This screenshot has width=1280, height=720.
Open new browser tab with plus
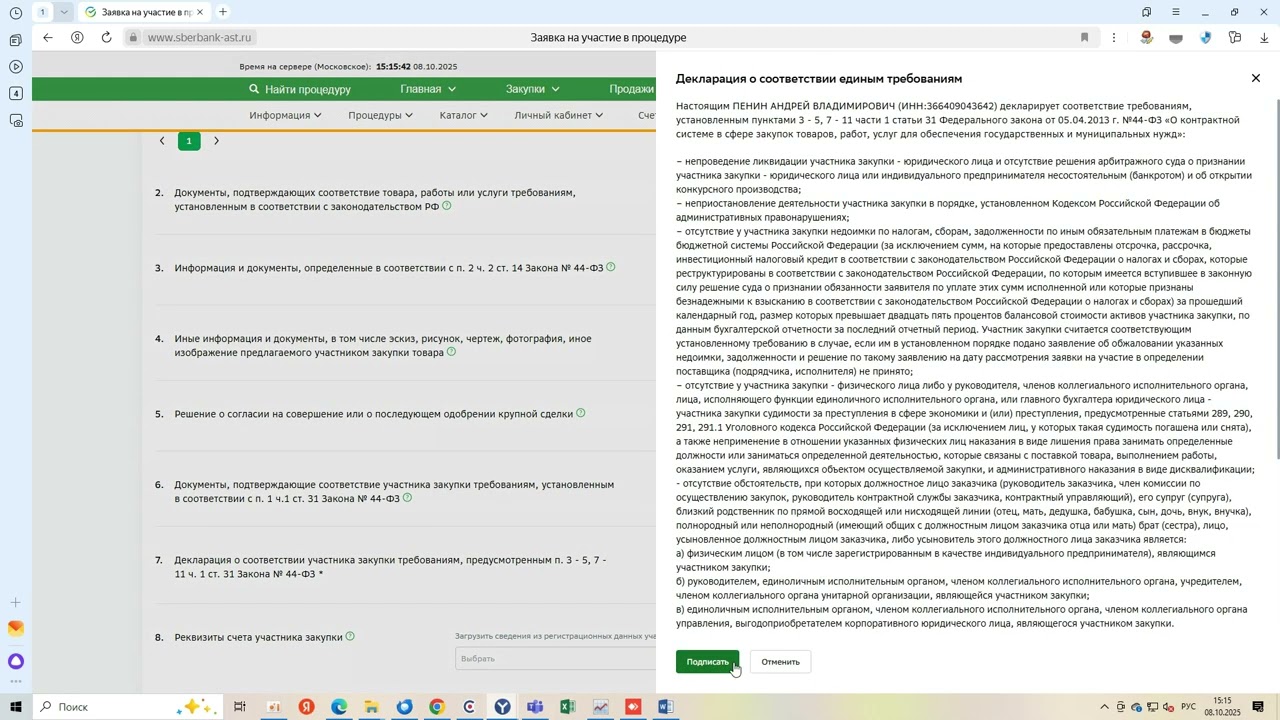223,12
